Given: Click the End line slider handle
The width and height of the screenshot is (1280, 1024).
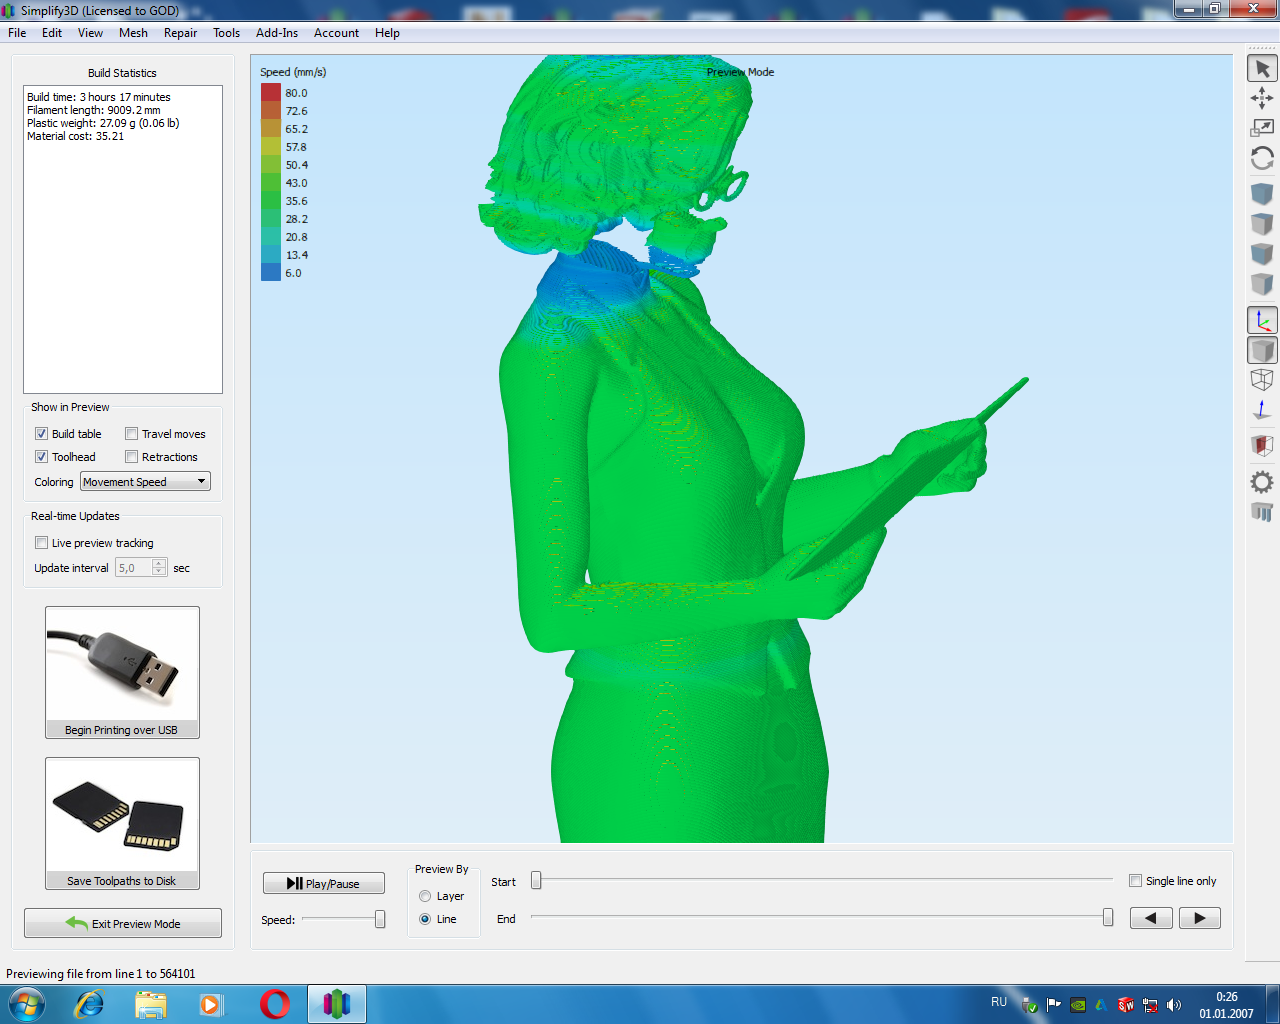Looking at the screenshot, I should point(1107,918).
